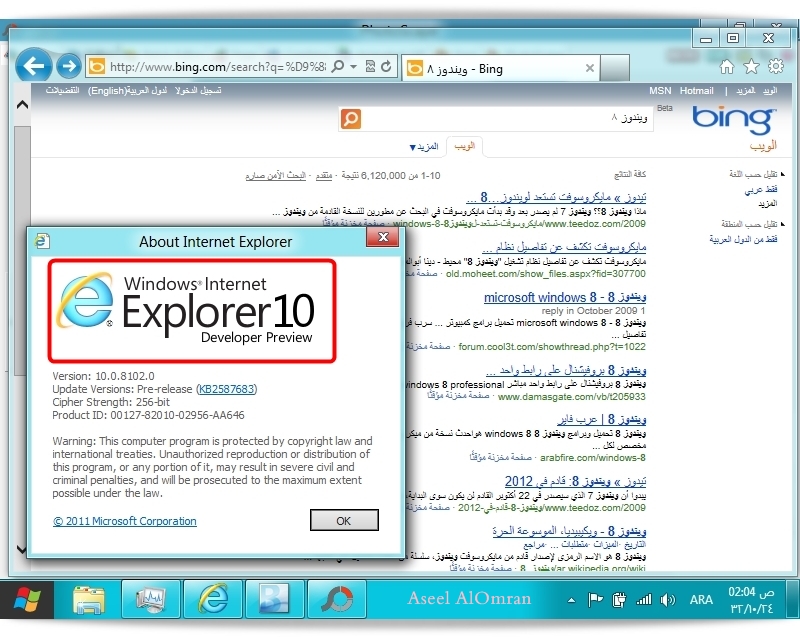Toggle Compatibility View icon in address bar
Viewport: 800px width, 638px height.
[x=370, y=66]
